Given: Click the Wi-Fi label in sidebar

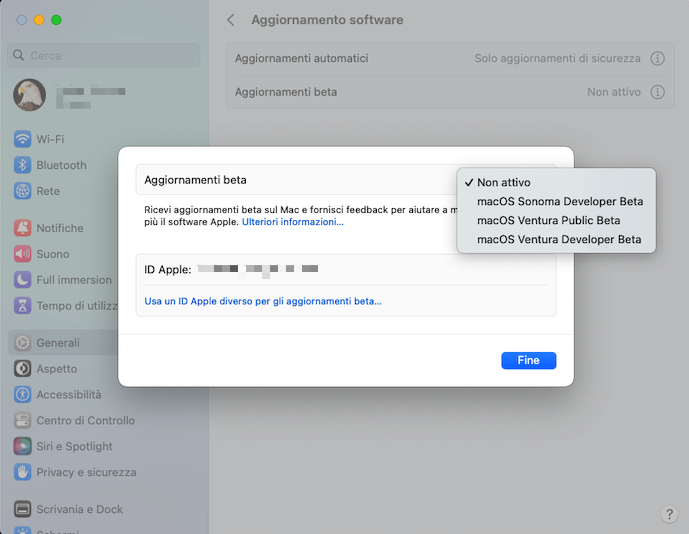Looking at the screenshot, I should [50, 139].
